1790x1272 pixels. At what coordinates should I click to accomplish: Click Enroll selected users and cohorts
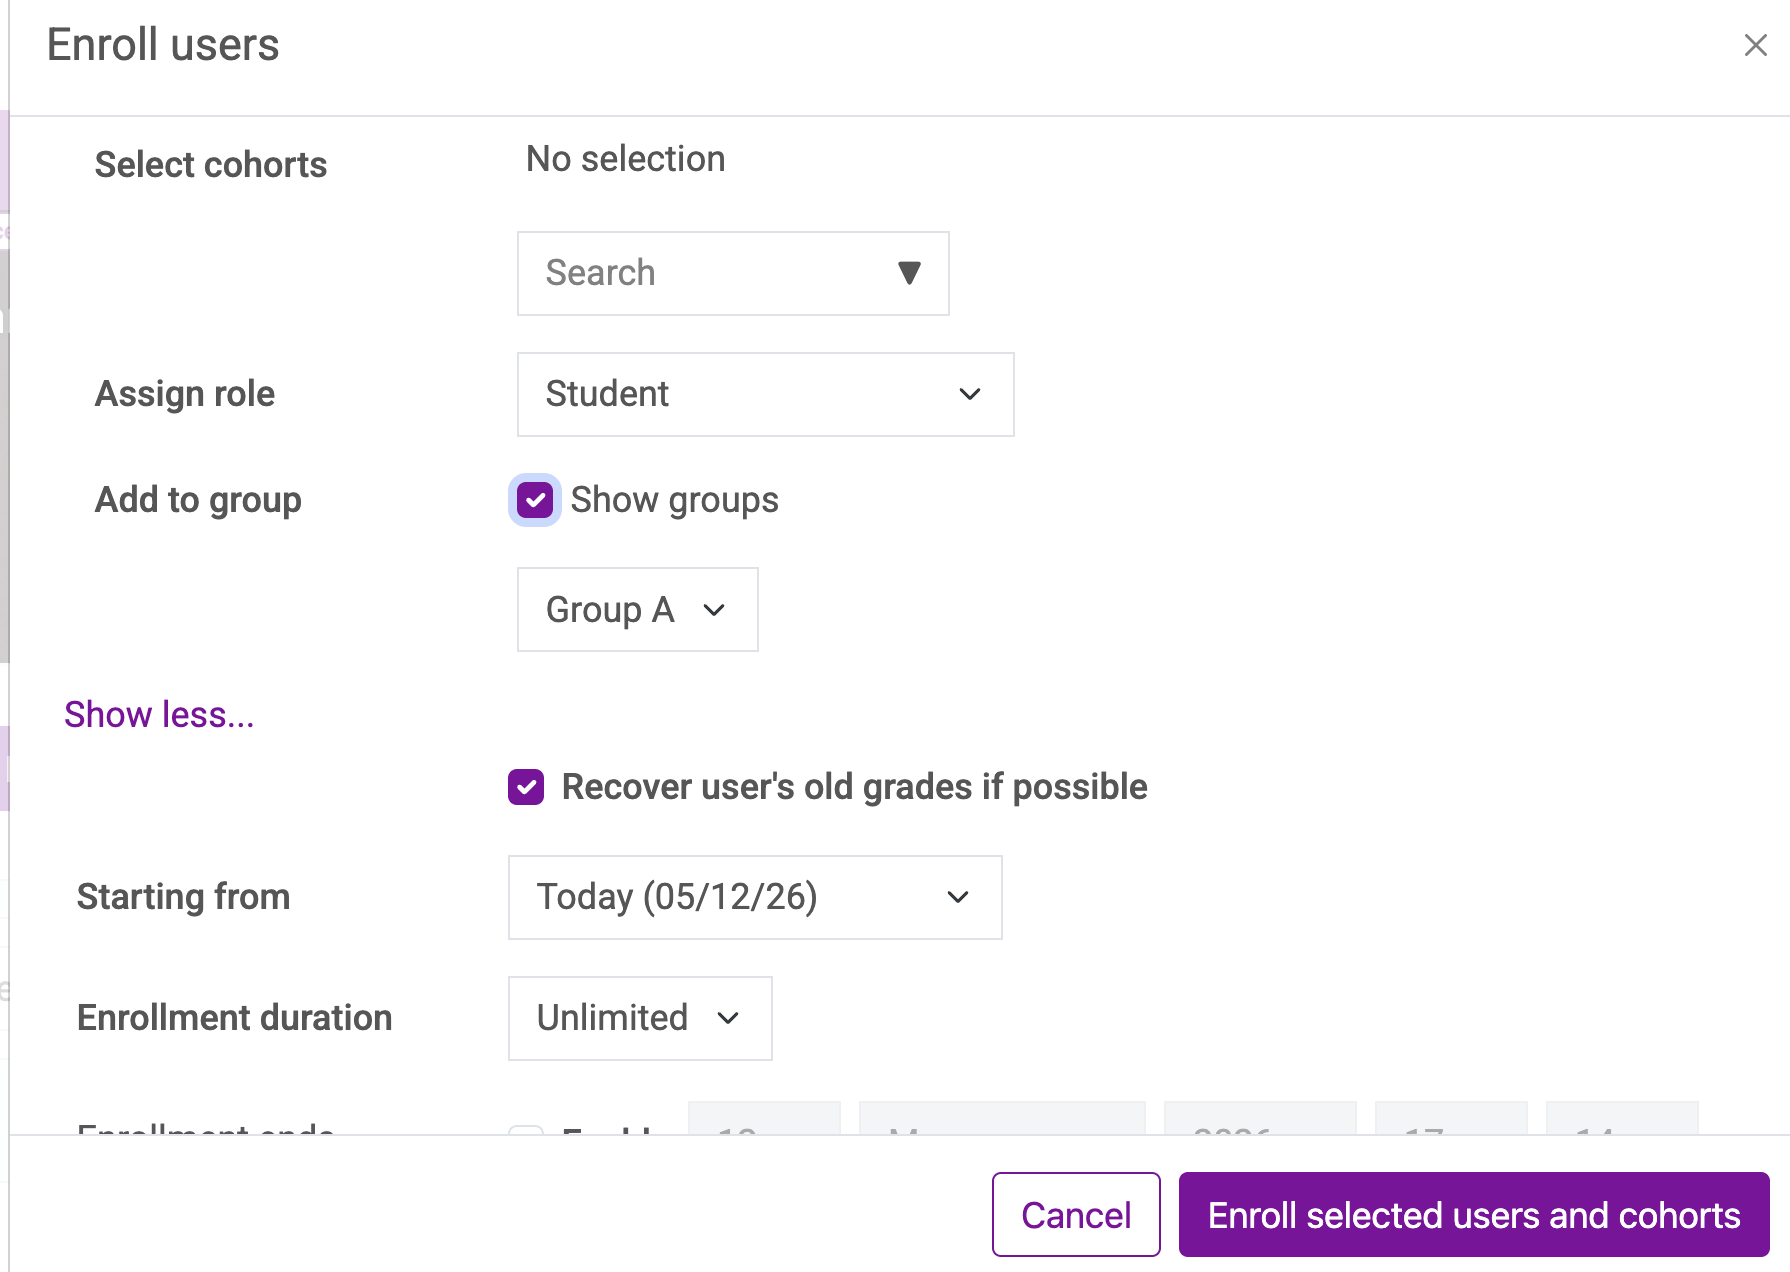coord(1474,1214)
